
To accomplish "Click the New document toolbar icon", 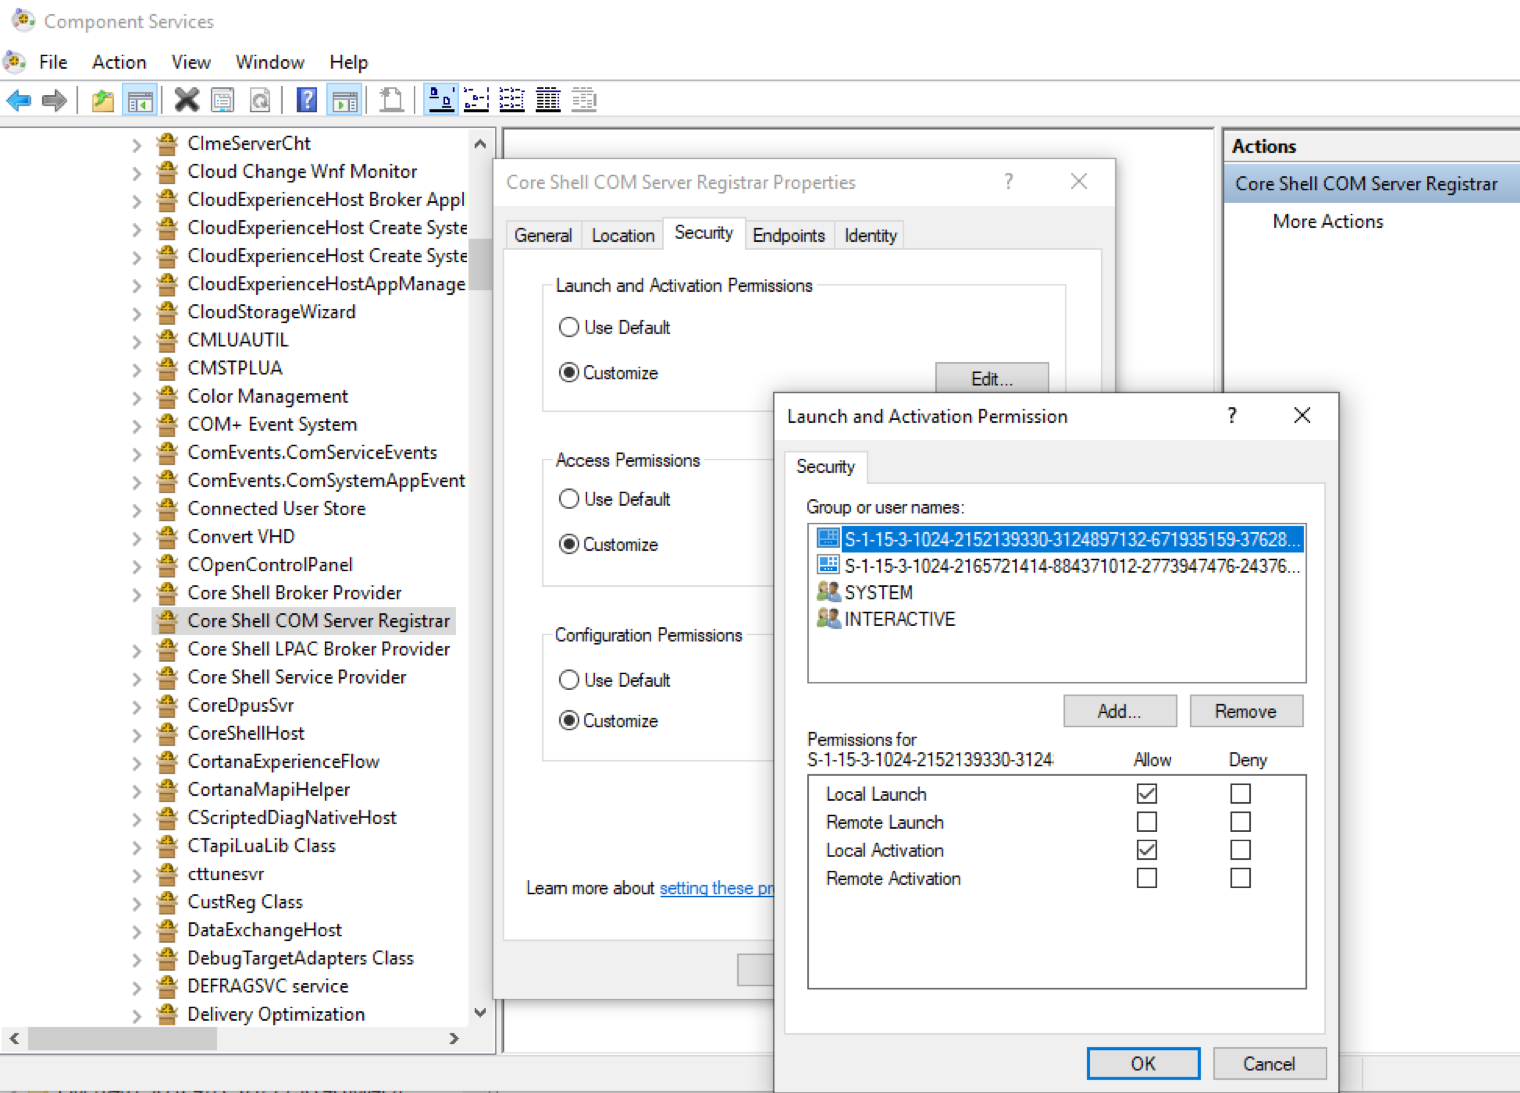I will pyautogui.click(x=392, y=100).
